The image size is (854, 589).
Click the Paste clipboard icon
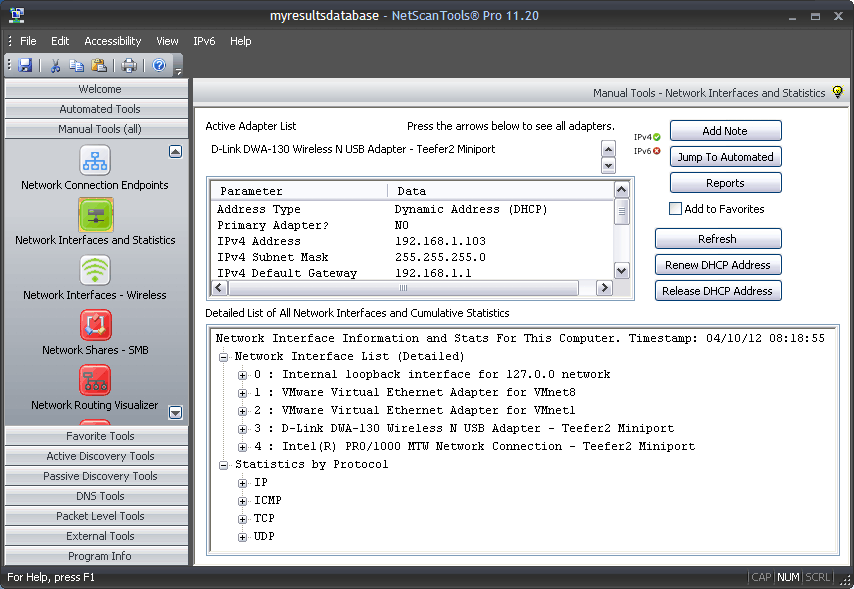click(99, 65)
